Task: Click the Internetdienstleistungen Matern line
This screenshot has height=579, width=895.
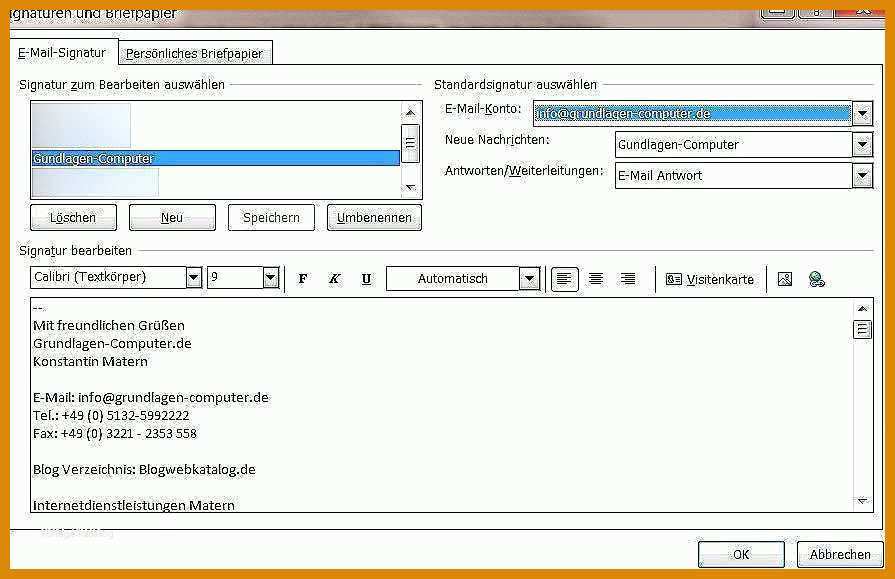Action: tap(134, 505)
